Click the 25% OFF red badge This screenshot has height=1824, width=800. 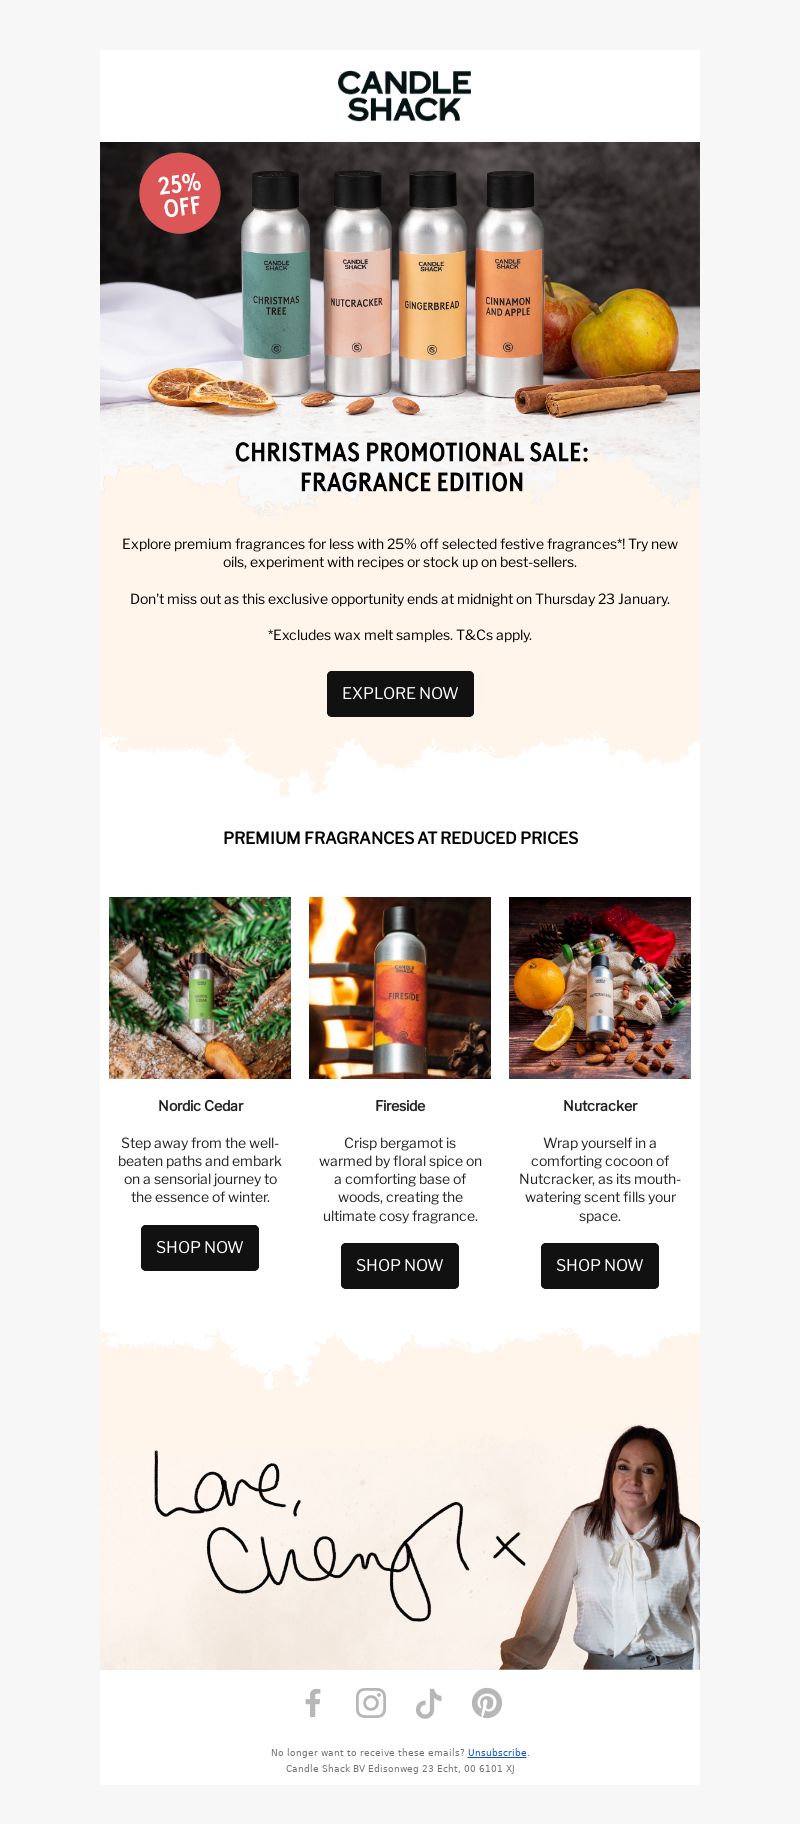(x=180, y=193)
